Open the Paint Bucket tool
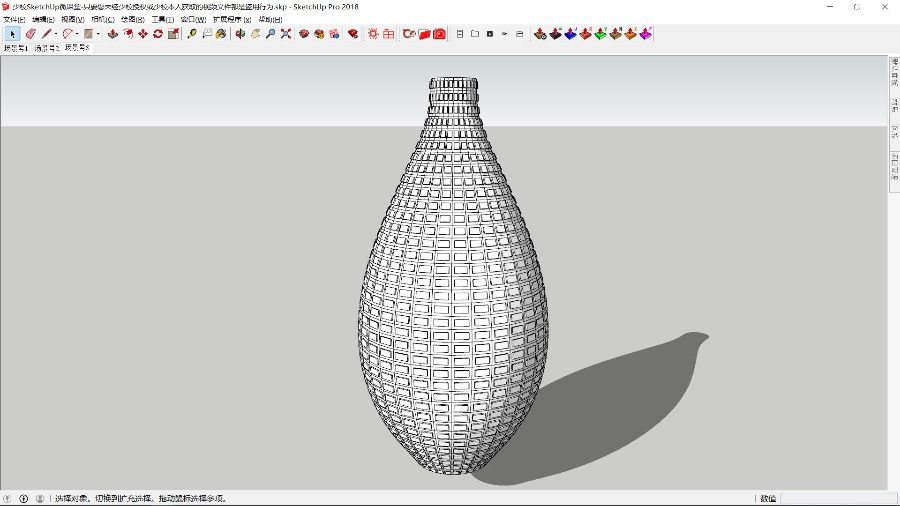Image resolution: width=900 pixels, height=506 pixels. pyautogui.click(x=221, y=34)
